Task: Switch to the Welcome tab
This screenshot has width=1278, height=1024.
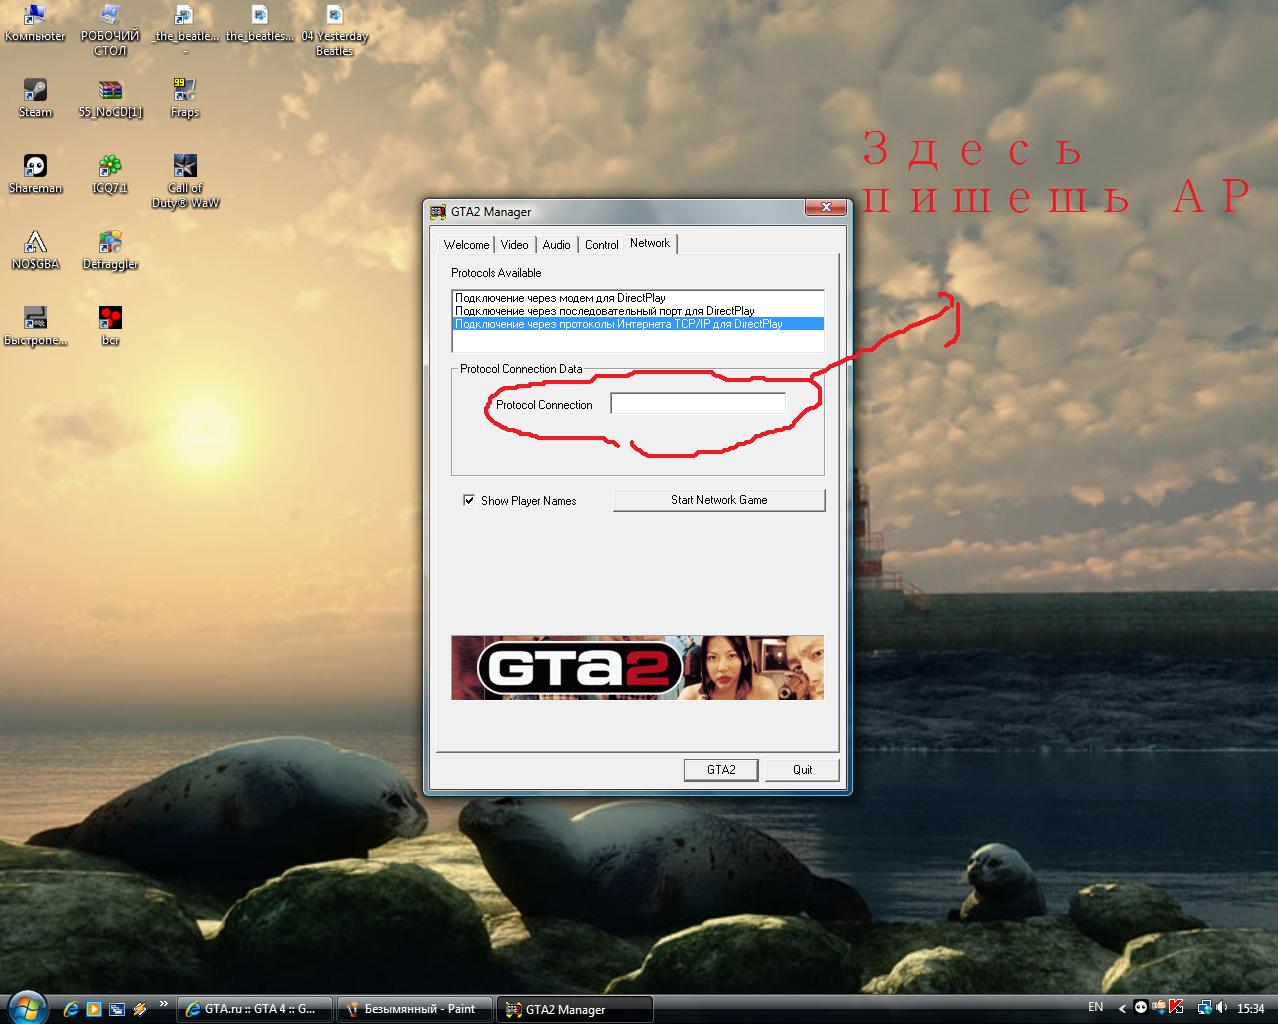Action: 466,245
